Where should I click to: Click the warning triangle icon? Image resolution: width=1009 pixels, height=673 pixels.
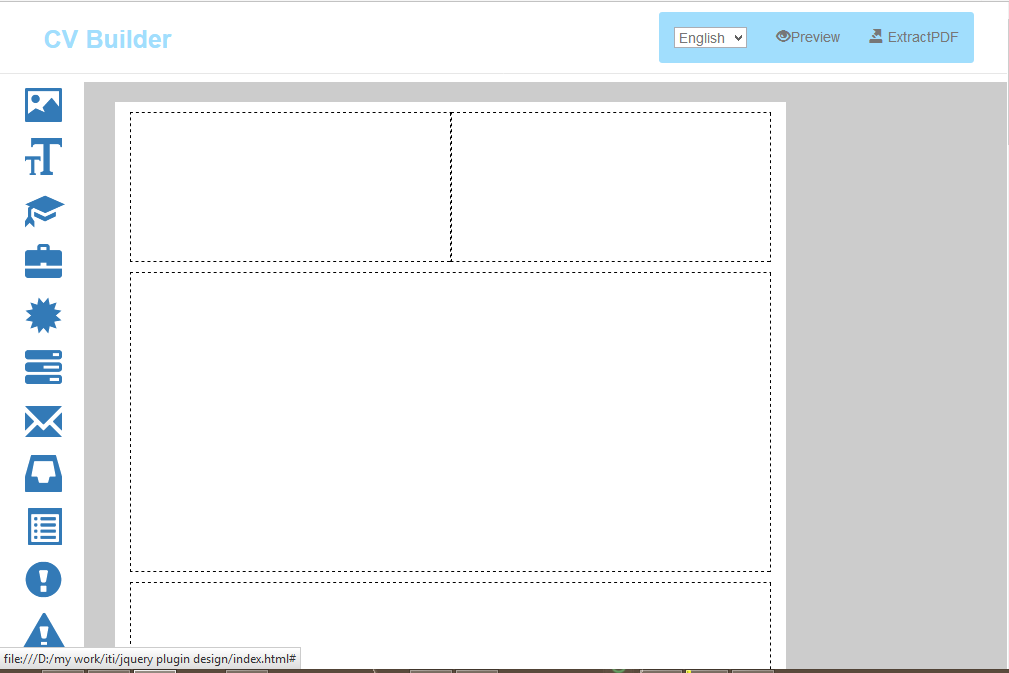point(43,632)
